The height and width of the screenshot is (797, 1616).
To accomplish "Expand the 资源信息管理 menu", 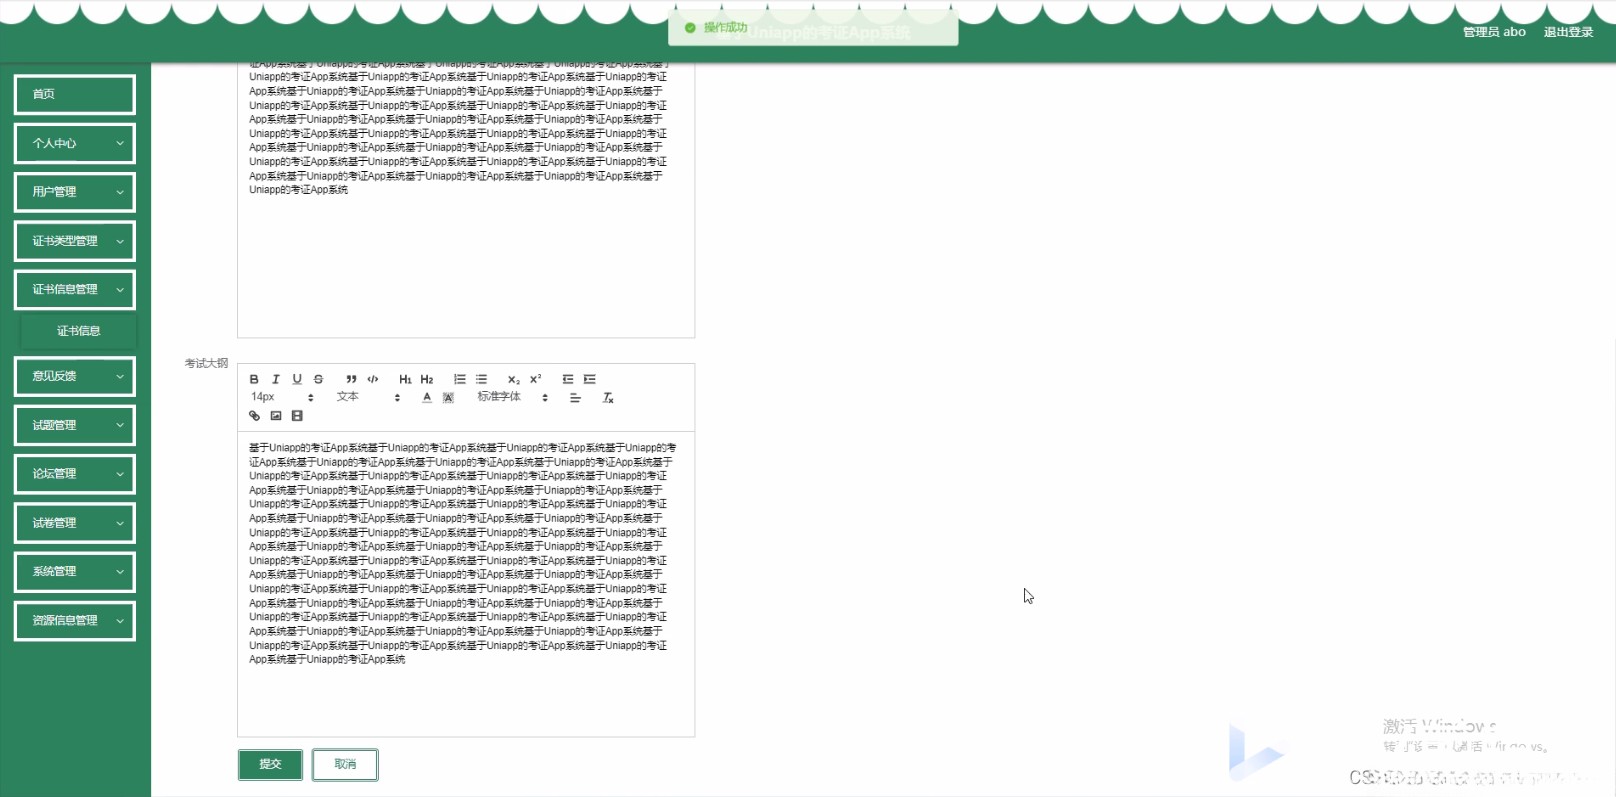I will click(x=75, y=621).
